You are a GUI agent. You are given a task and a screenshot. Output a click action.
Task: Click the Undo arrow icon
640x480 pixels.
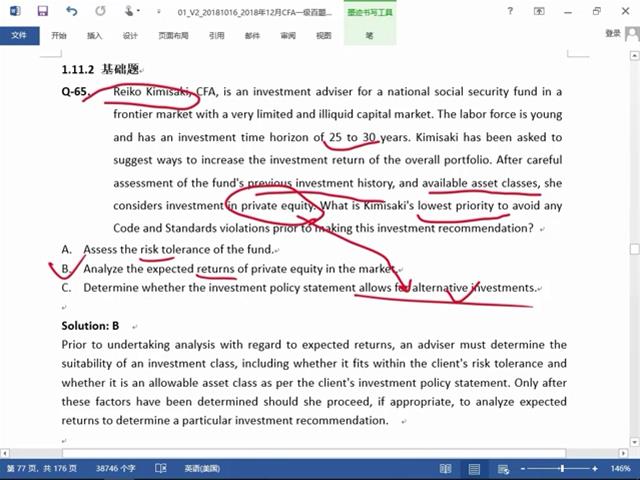[71, 11]
